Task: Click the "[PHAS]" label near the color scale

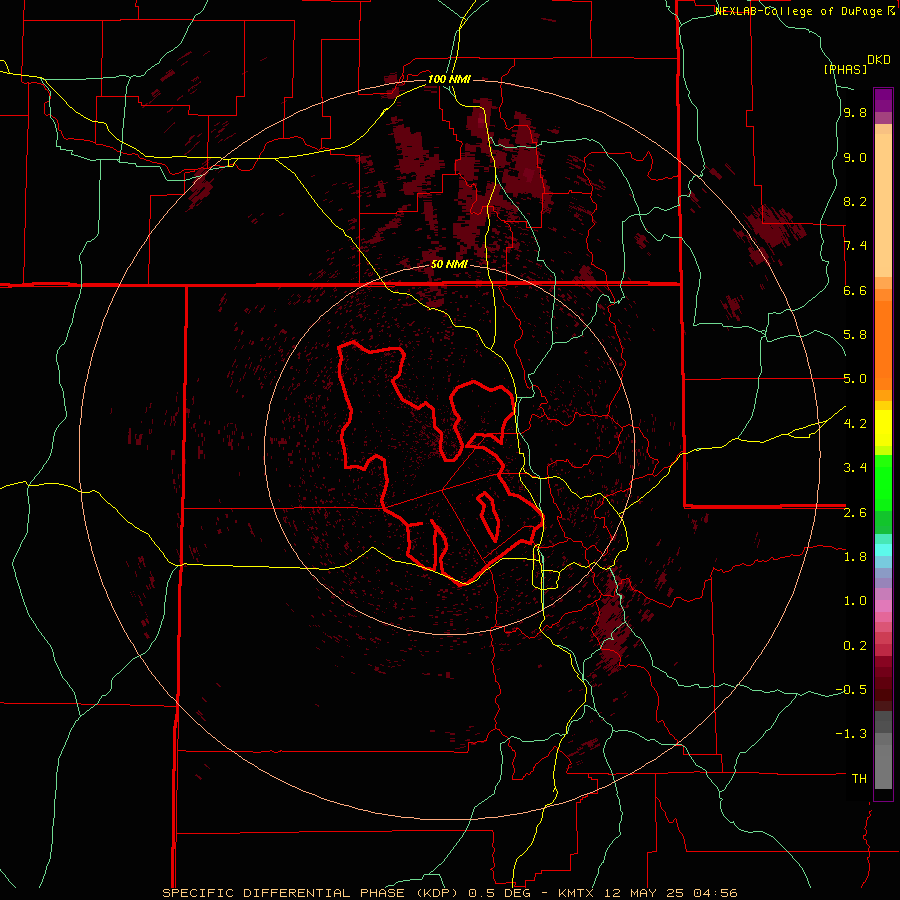Action: [845, 70]
